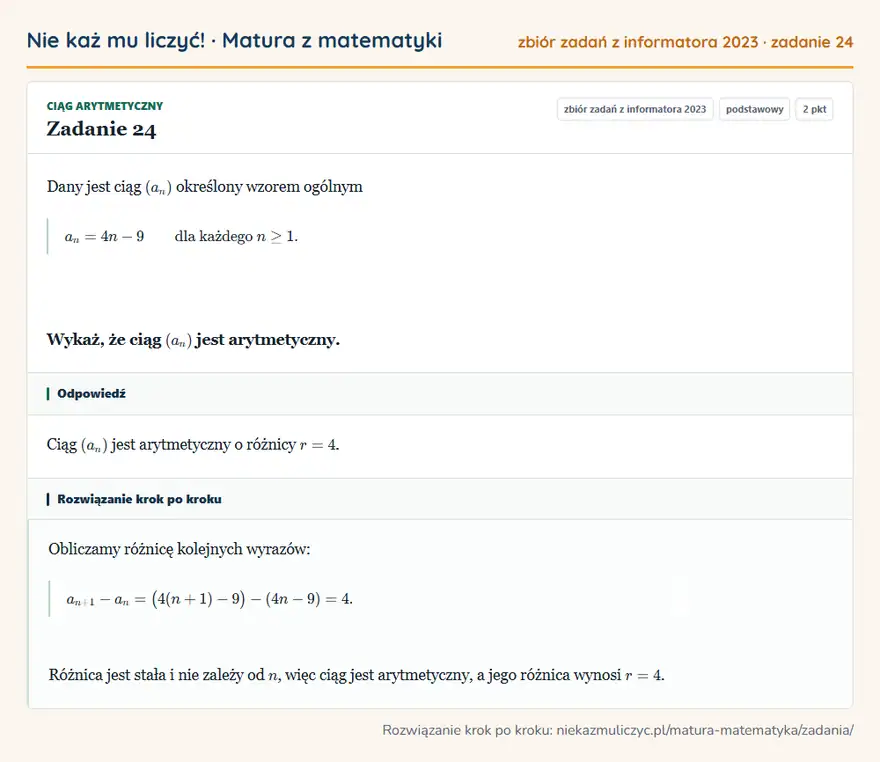The width and height of the screenshot is (880, 762).
Task: Click the '2 pkt' points badge
Action: [814, 109]
